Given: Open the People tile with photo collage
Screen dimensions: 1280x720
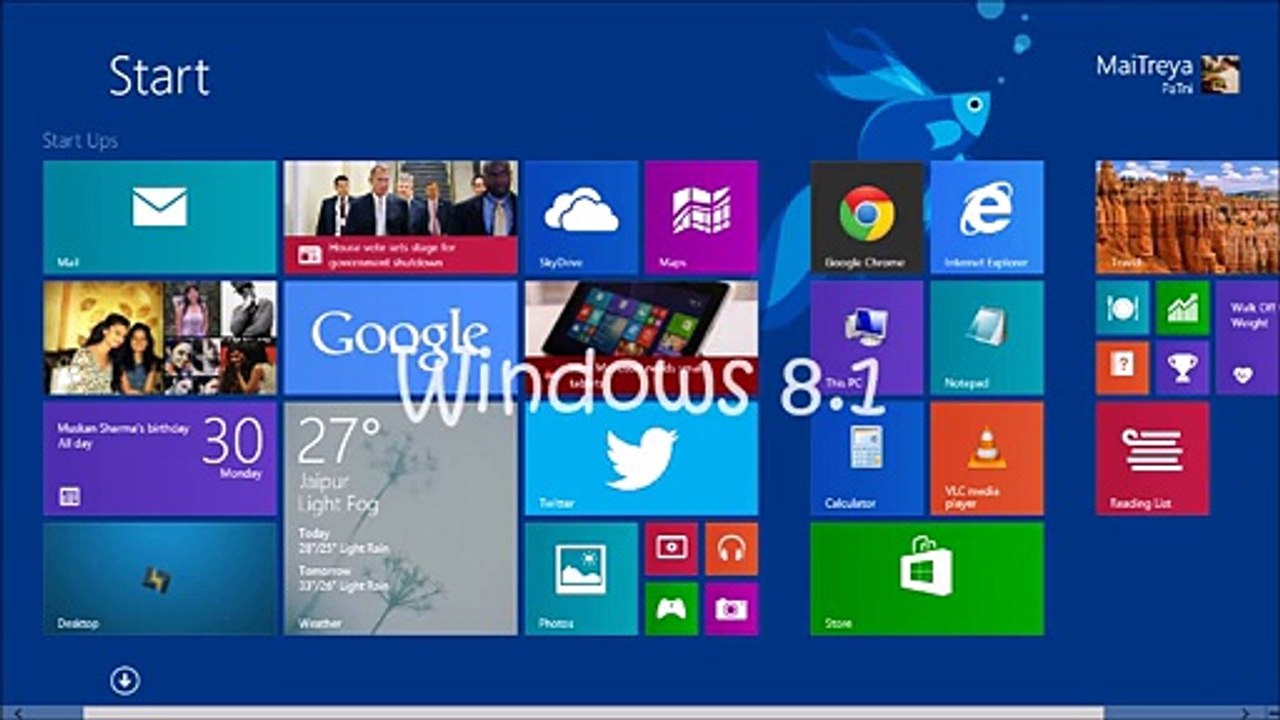Looking at the screenshot, I should point(160,338).
